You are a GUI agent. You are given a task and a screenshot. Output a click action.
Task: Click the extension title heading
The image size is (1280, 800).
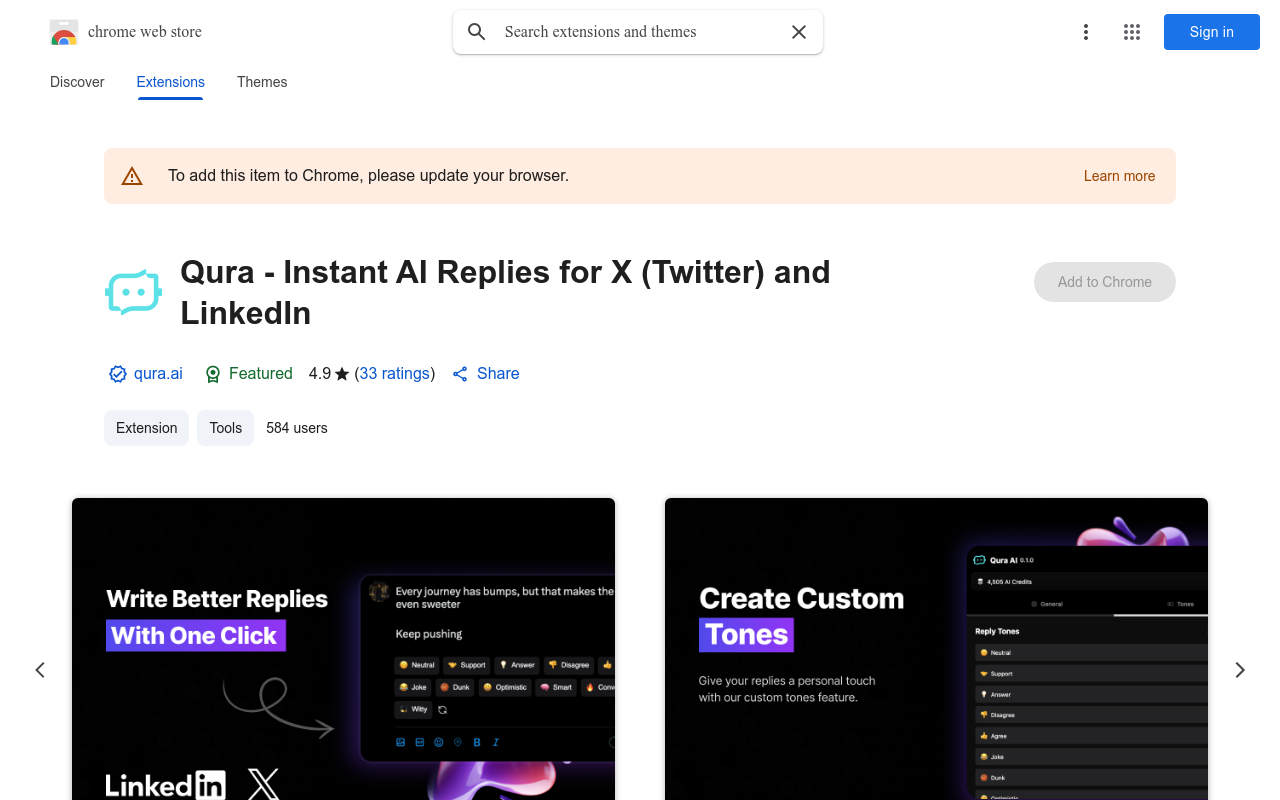(505, 292)
